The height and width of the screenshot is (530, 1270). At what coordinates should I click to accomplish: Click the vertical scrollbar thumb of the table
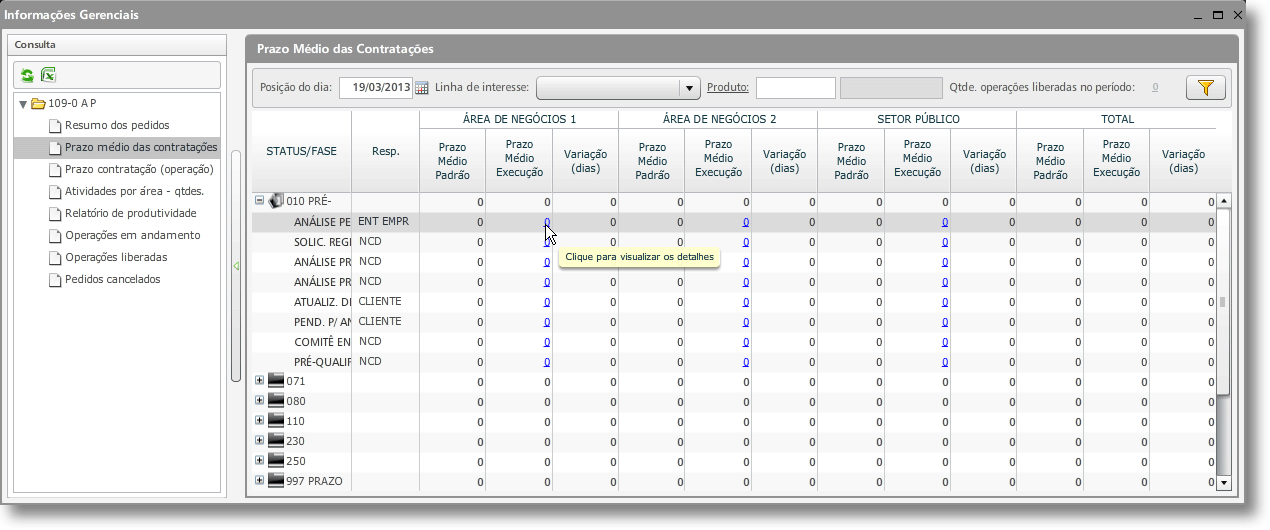1222,303
